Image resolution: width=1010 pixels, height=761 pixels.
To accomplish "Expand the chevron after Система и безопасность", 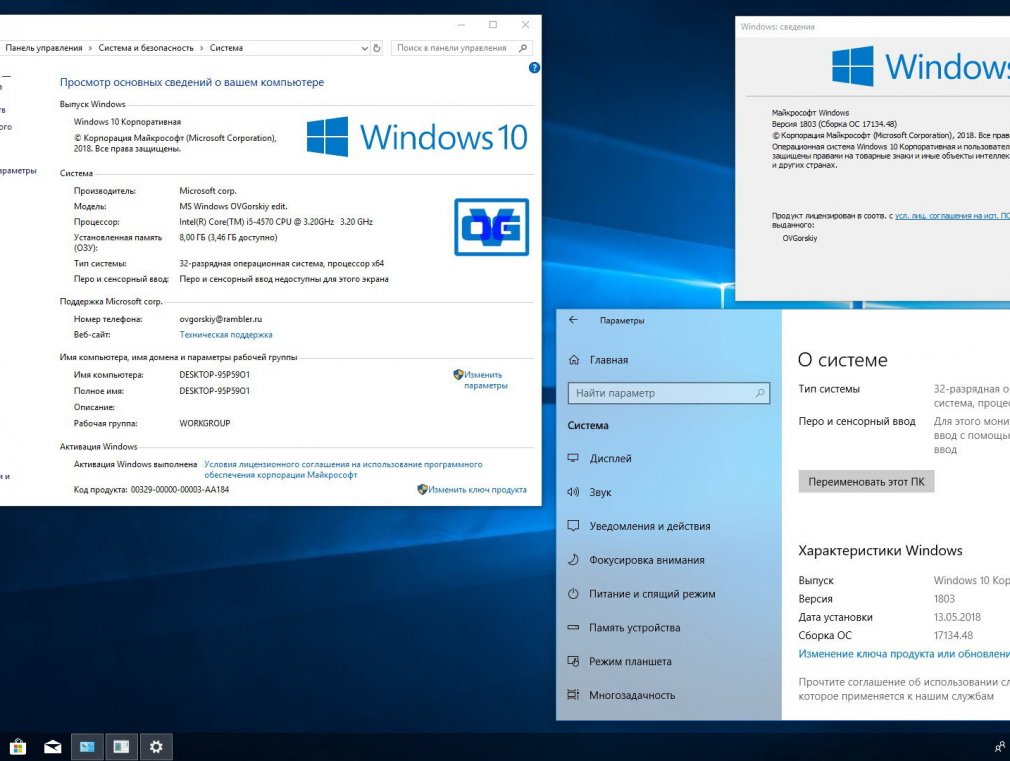I will 202,48.
